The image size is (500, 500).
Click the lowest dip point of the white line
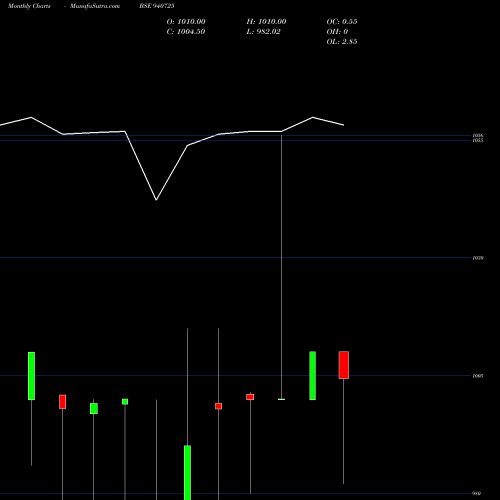coord(156,200)
